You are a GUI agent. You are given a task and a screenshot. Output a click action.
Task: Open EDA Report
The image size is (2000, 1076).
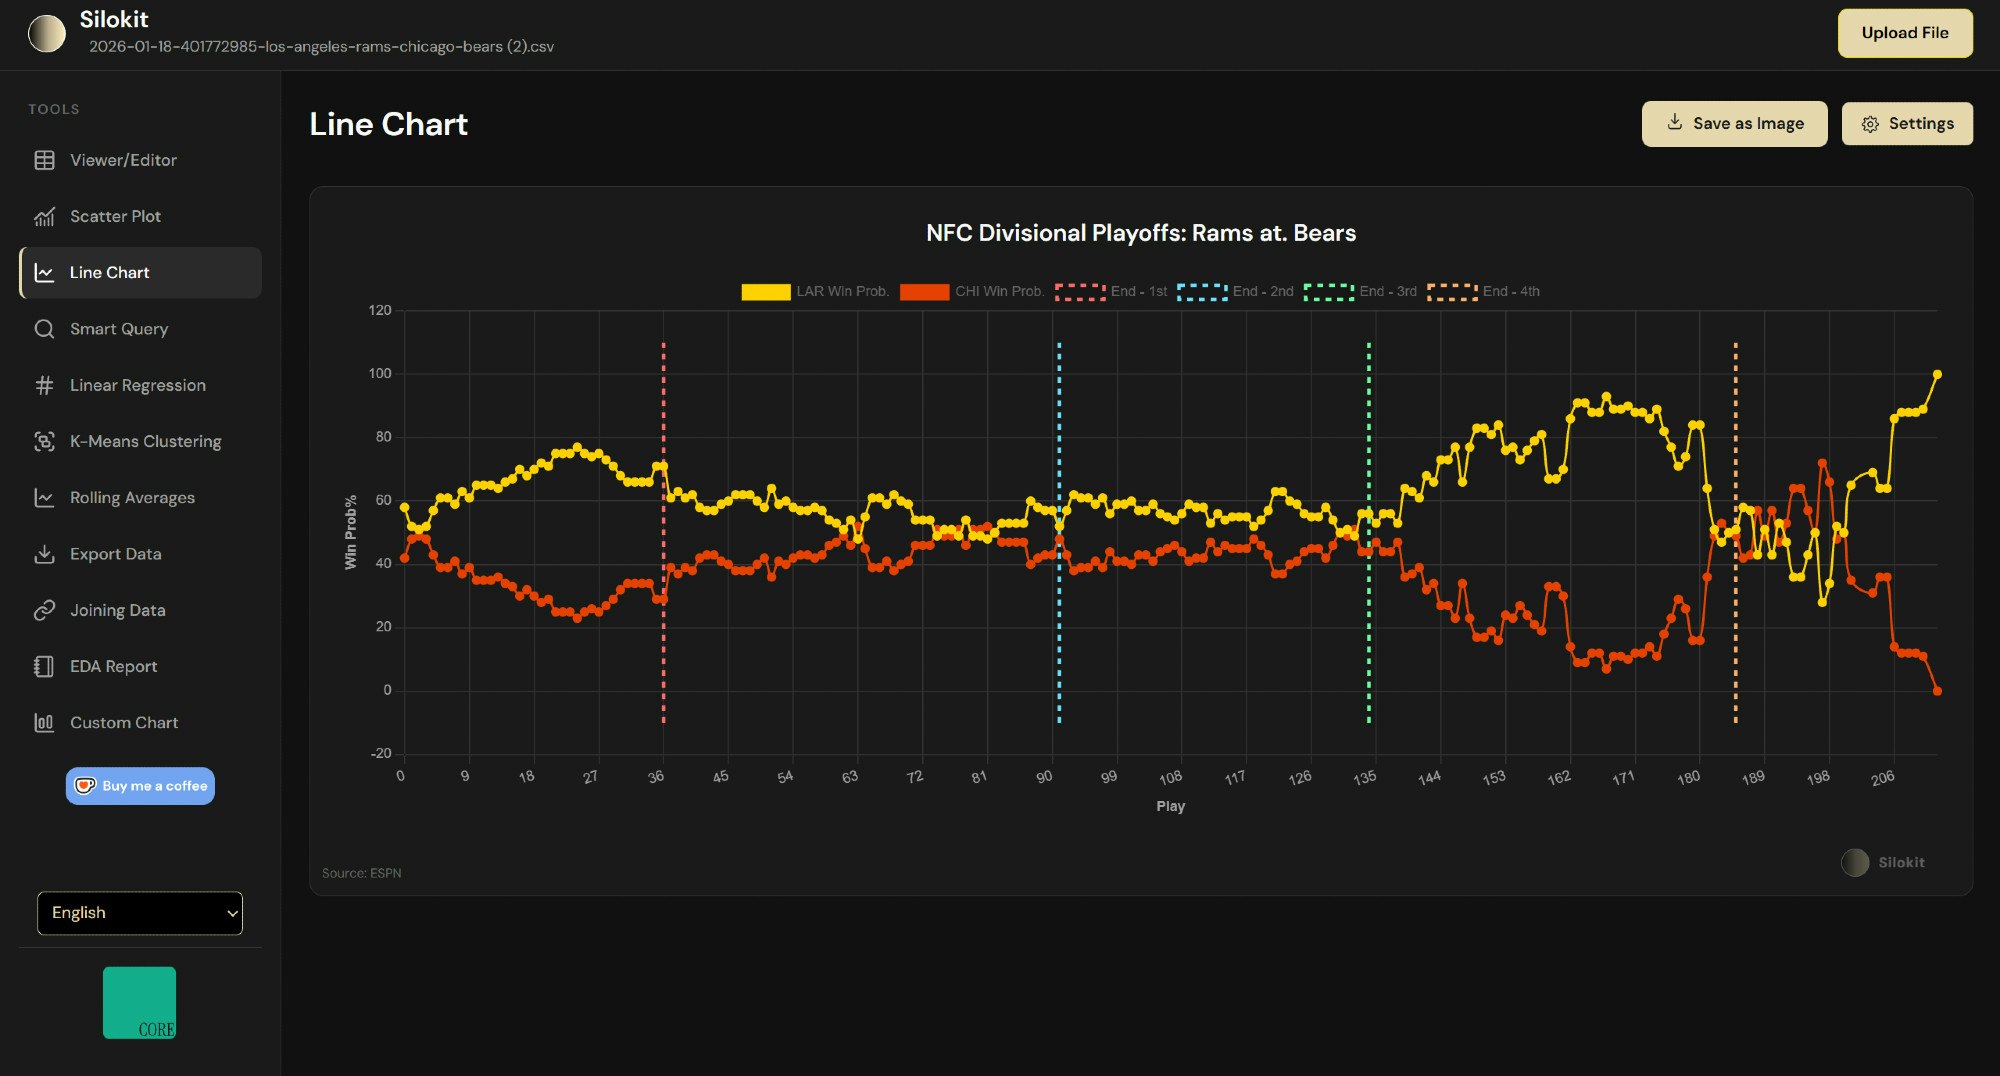pos(140,666)
